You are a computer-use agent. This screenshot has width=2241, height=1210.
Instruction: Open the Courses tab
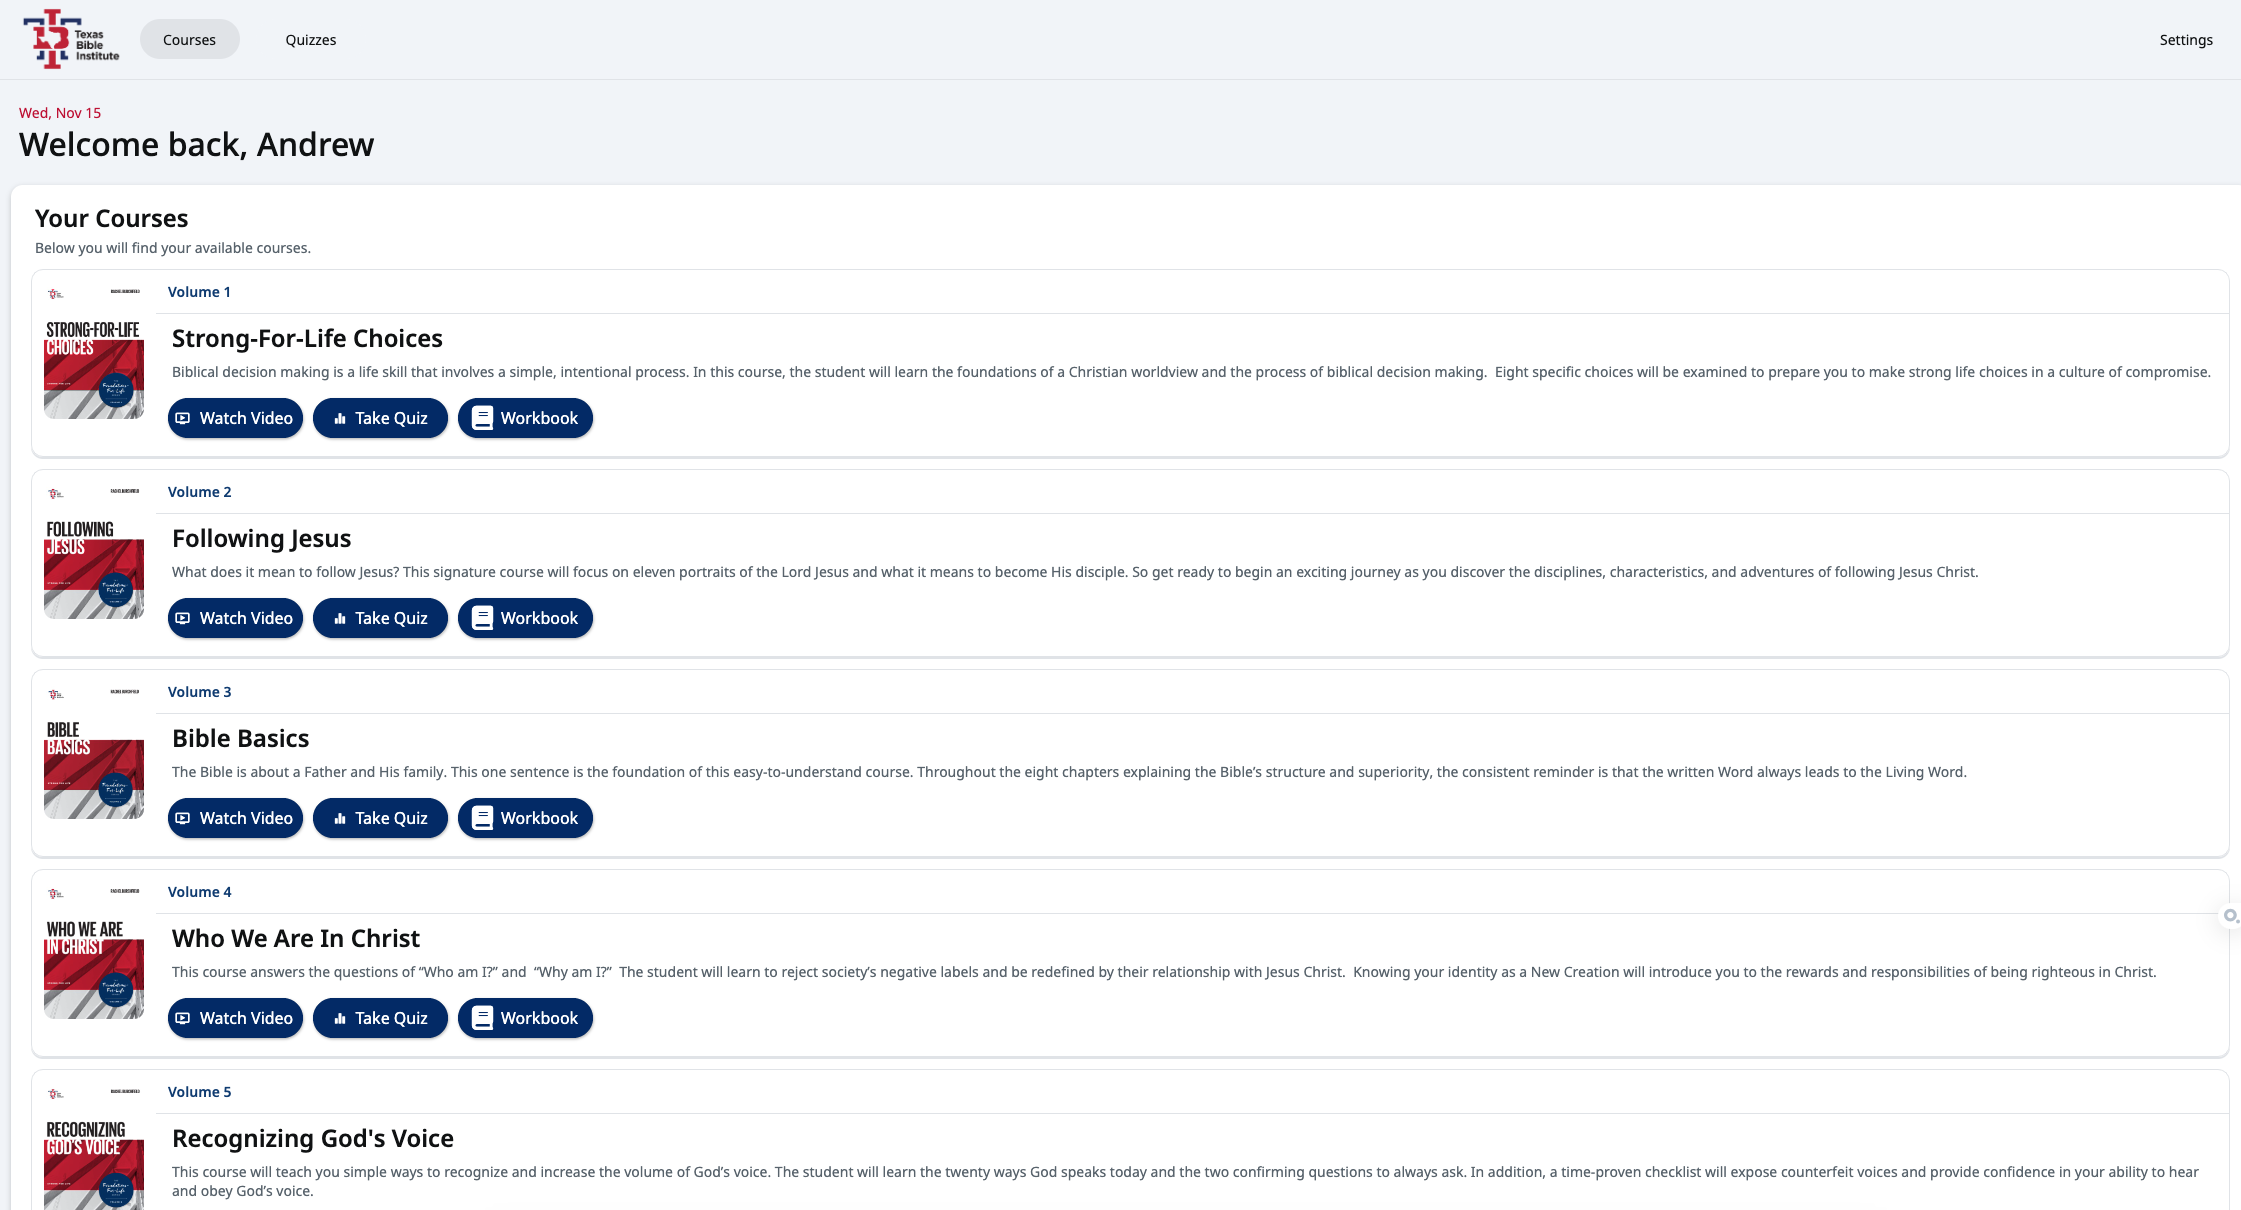click(189, 40)
